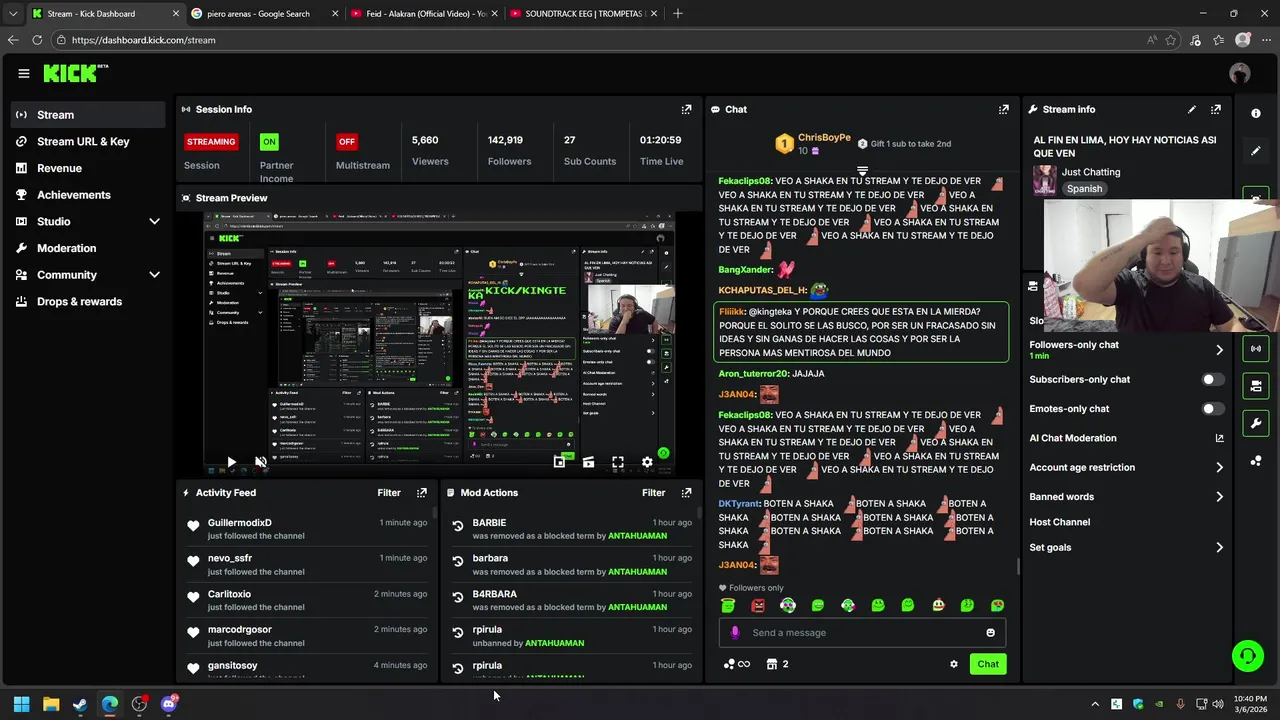Open the emoji picker in message box
Viewport: 1280px width, 720px height.
coord(990,633)
